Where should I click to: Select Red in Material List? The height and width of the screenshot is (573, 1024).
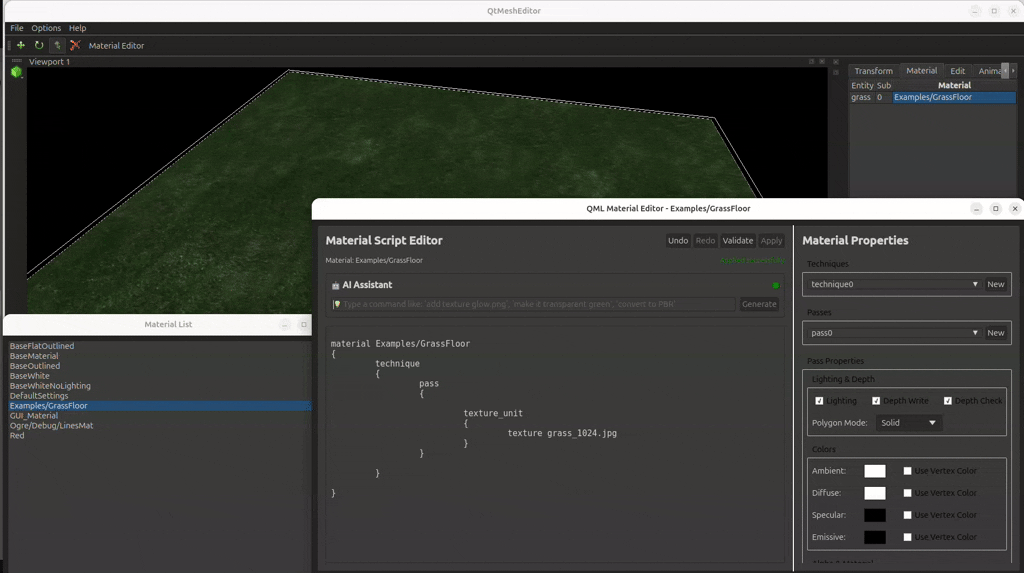pyautogui.click(x=17, y=436)
